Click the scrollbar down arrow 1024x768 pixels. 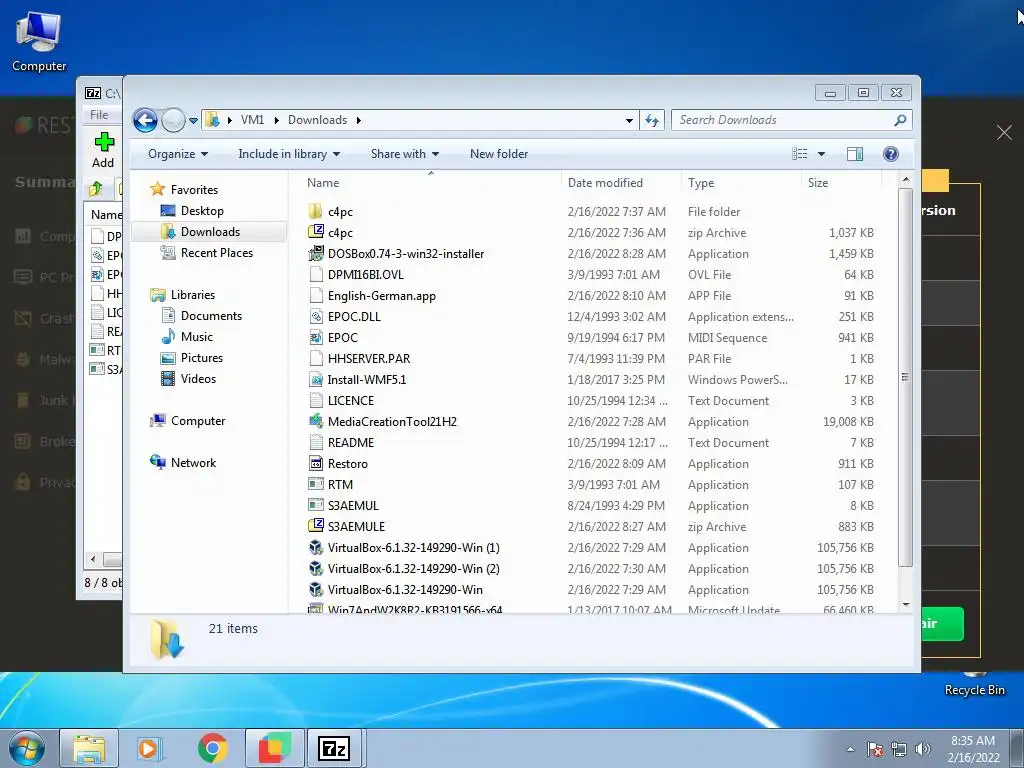pos(905,605)
